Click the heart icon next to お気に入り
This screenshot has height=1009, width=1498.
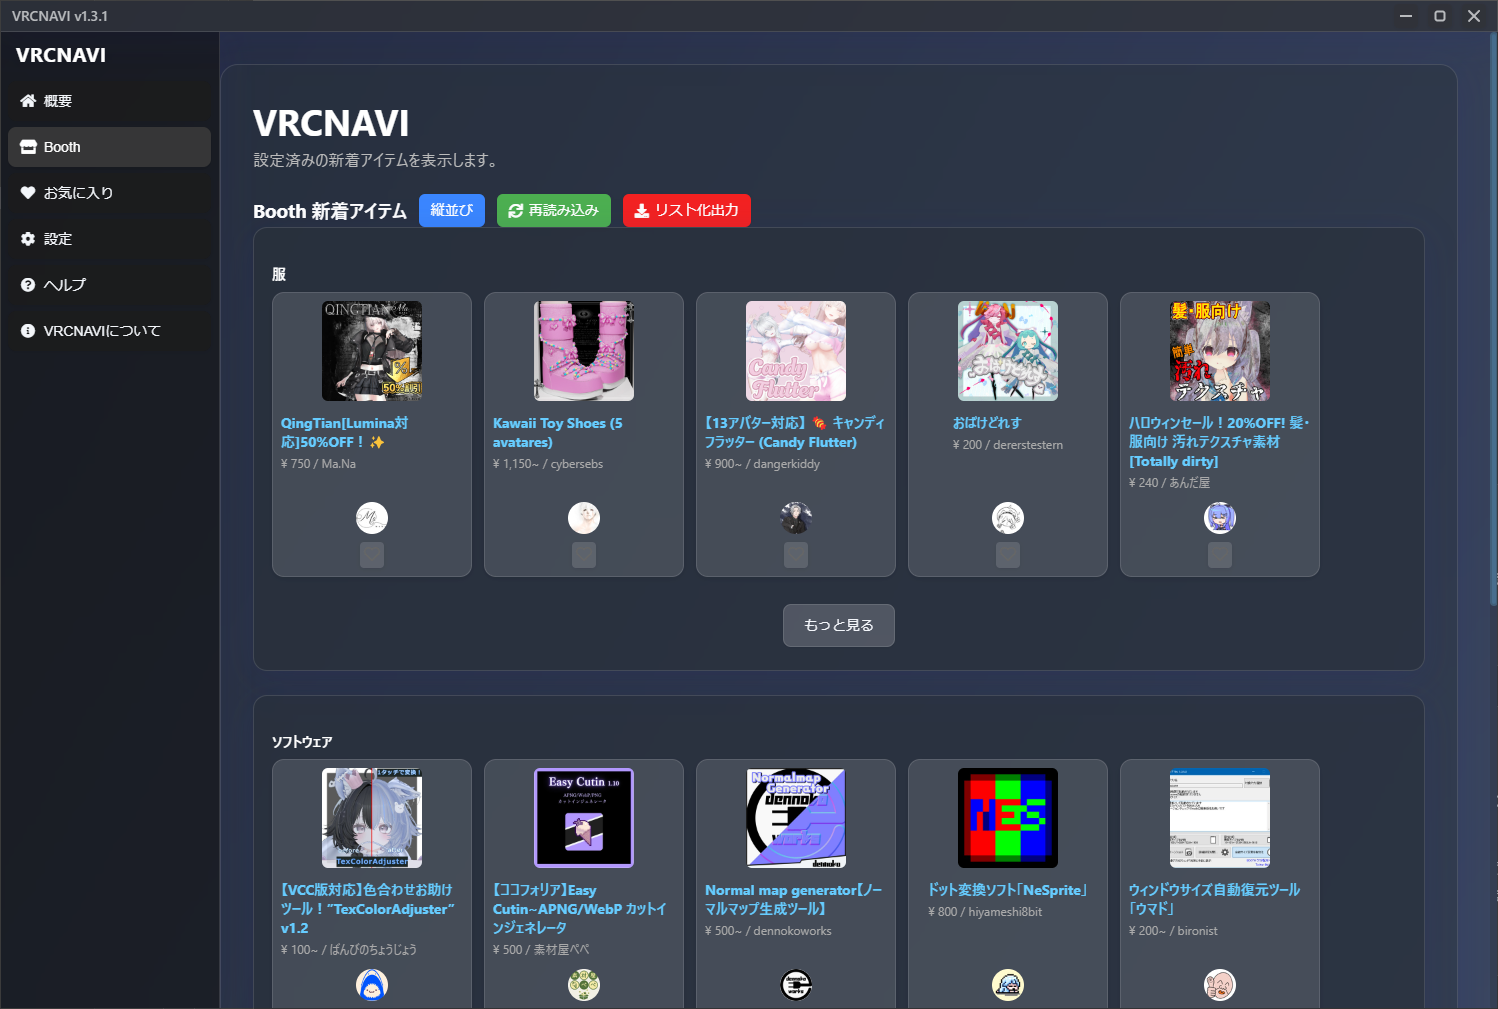[x=28, y=193]
